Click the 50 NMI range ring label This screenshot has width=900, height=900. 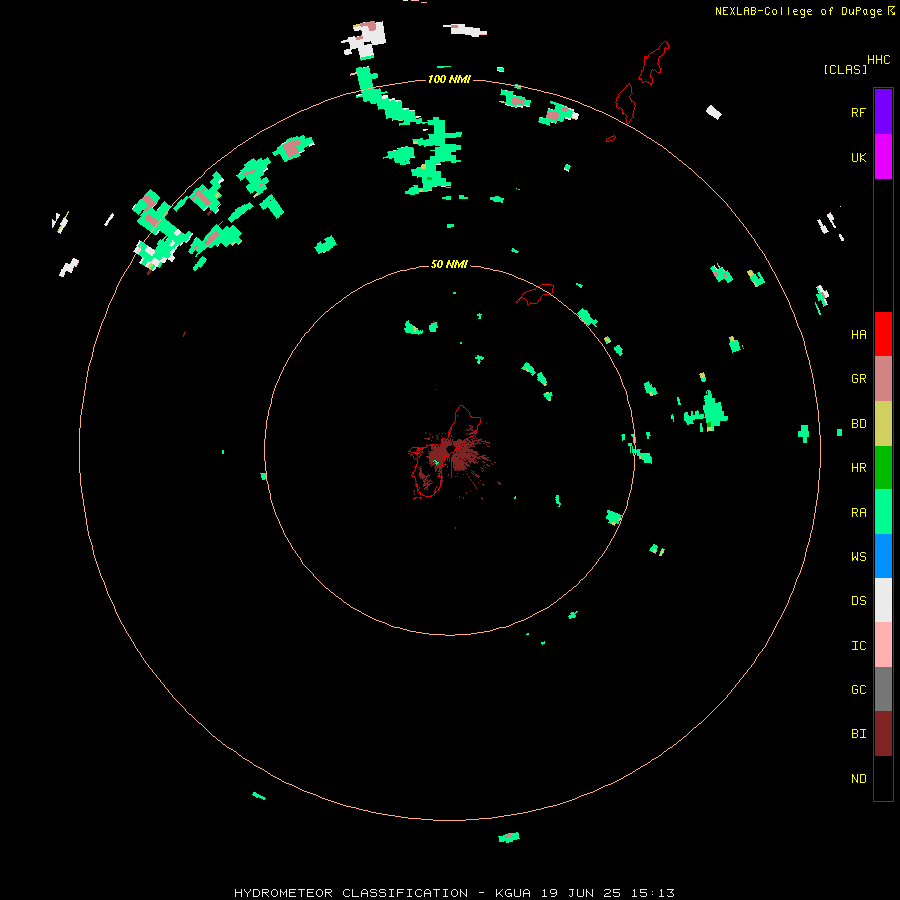pyautogui.click(x=449, y=264)
